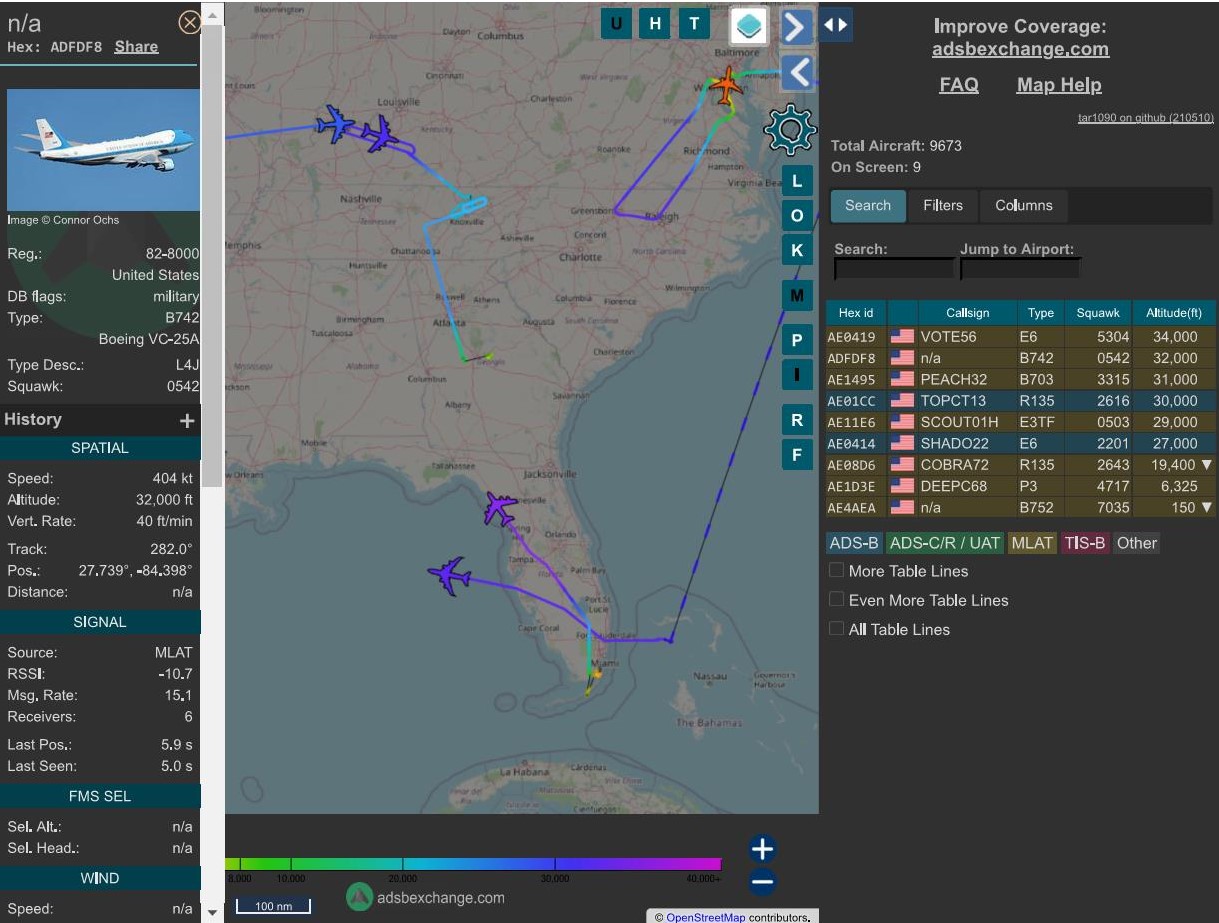Toggle the K map option button
Screen dimensions: 1219x923
click(797, 250)
